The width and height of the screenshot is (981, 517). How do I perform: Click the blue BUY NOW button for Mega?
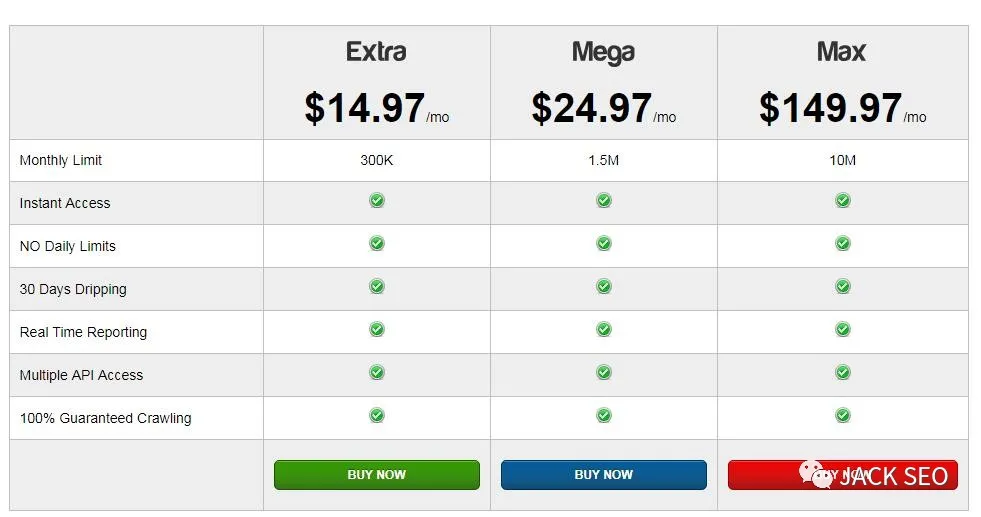pos(603,475)
